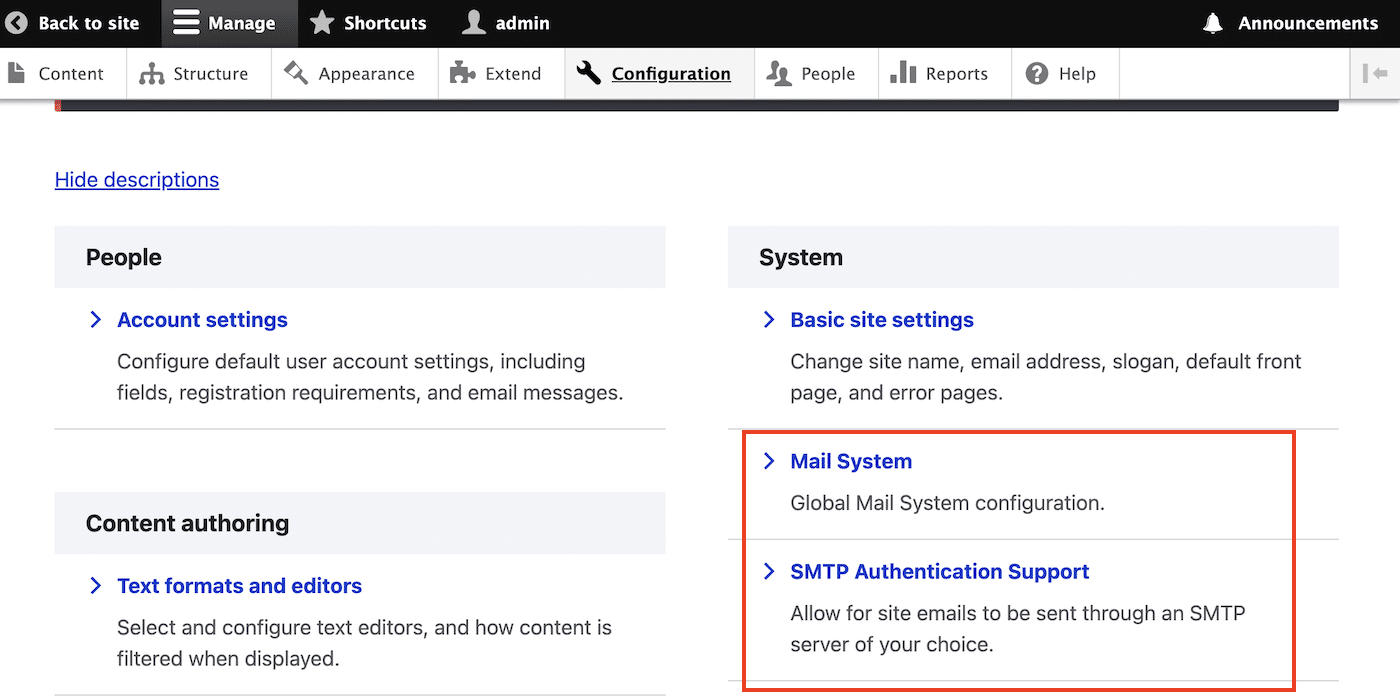Expand the Account settings chevron
The image size is (1400, 697).
95,319
